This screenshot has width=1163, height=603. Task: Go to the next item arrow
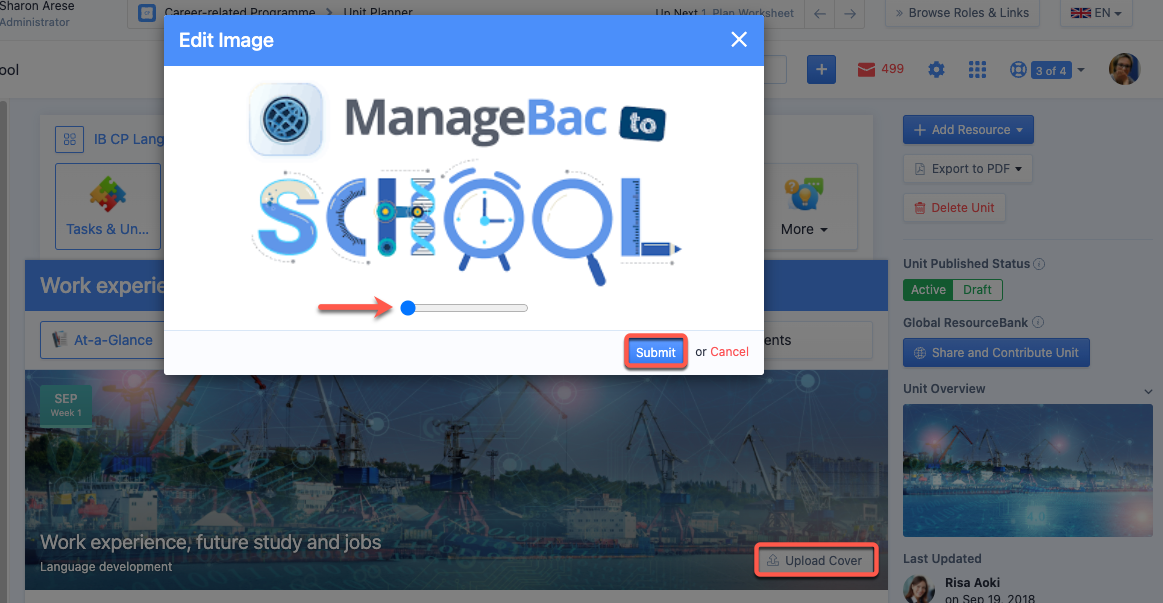pos(850,13)
